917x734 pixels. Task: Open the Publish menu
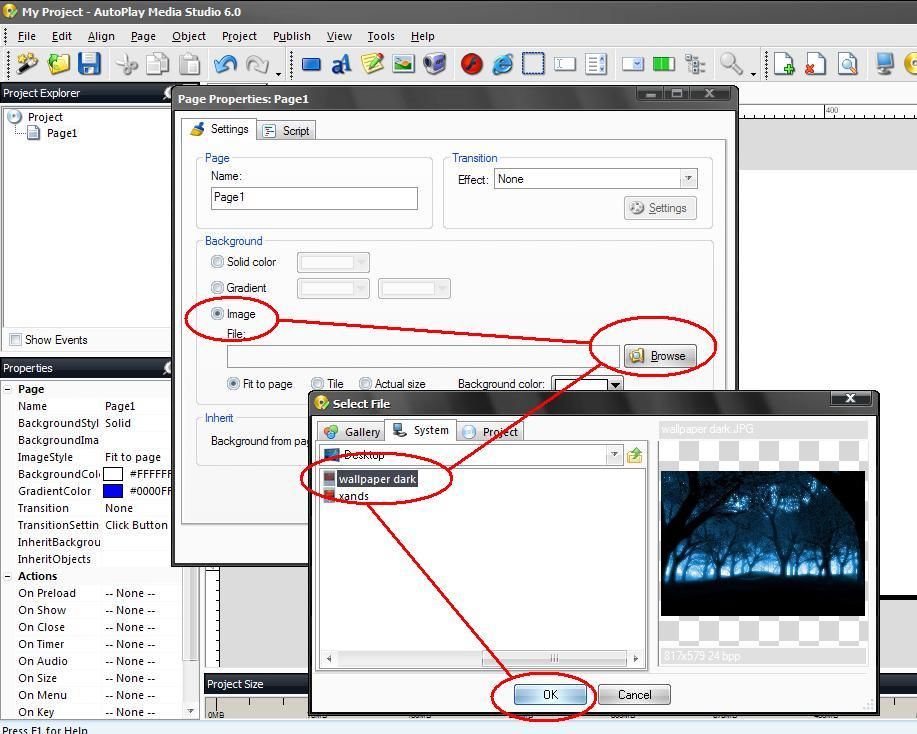(291, 36)
